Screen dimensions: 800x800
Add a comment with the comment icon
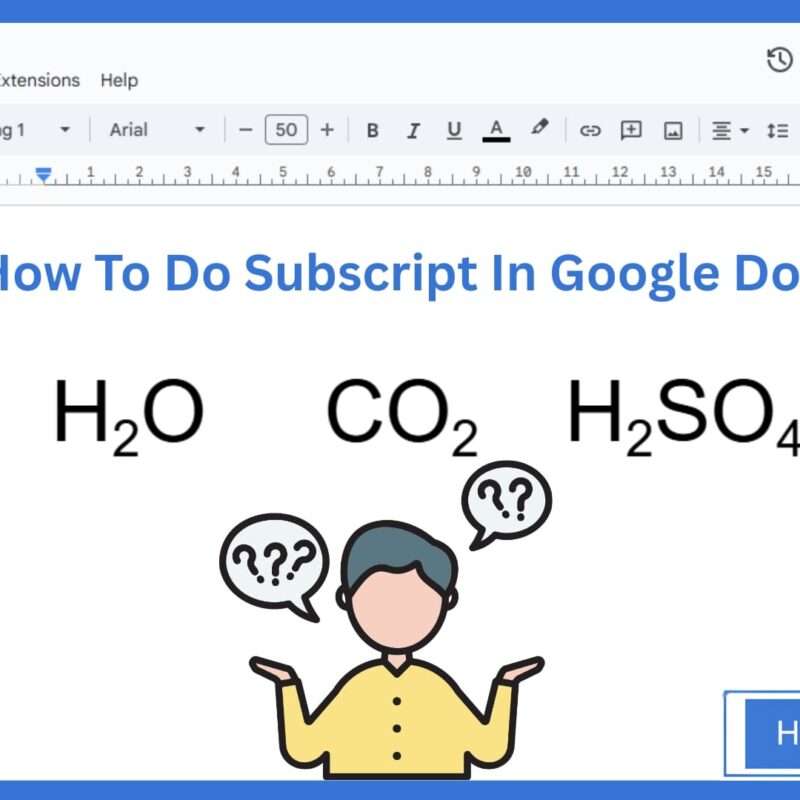tap(631, 131)
